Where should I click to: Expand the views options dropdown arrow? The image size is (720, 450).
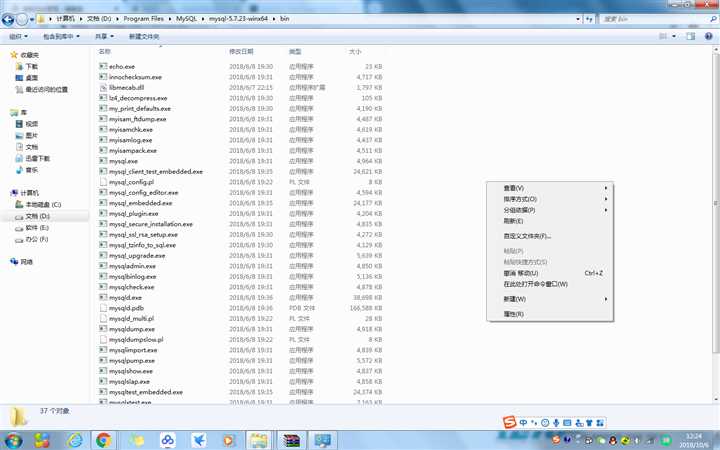(674, 36)
